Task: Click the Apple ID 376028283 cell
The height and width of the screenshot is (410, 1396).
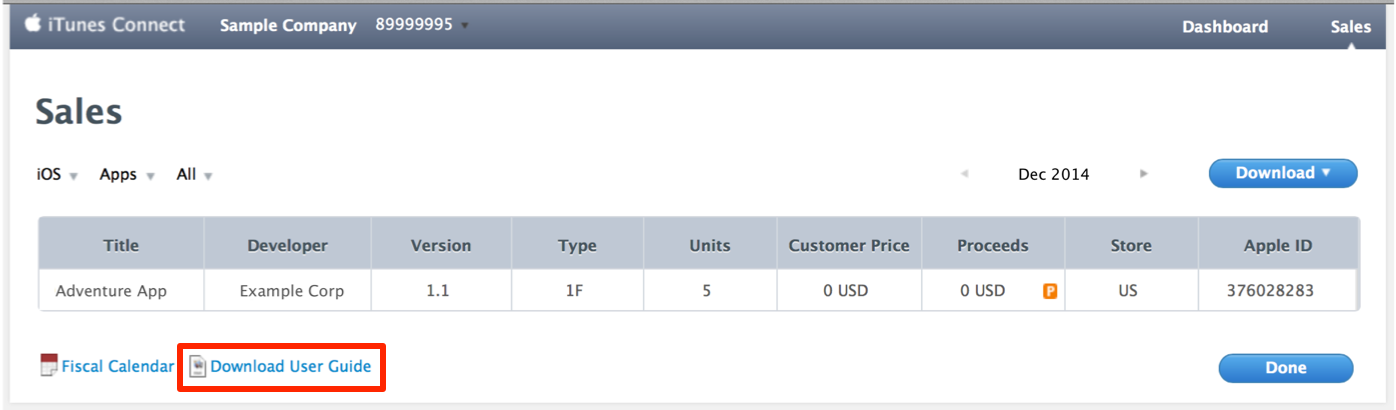Action: (x=1269, y=292)
